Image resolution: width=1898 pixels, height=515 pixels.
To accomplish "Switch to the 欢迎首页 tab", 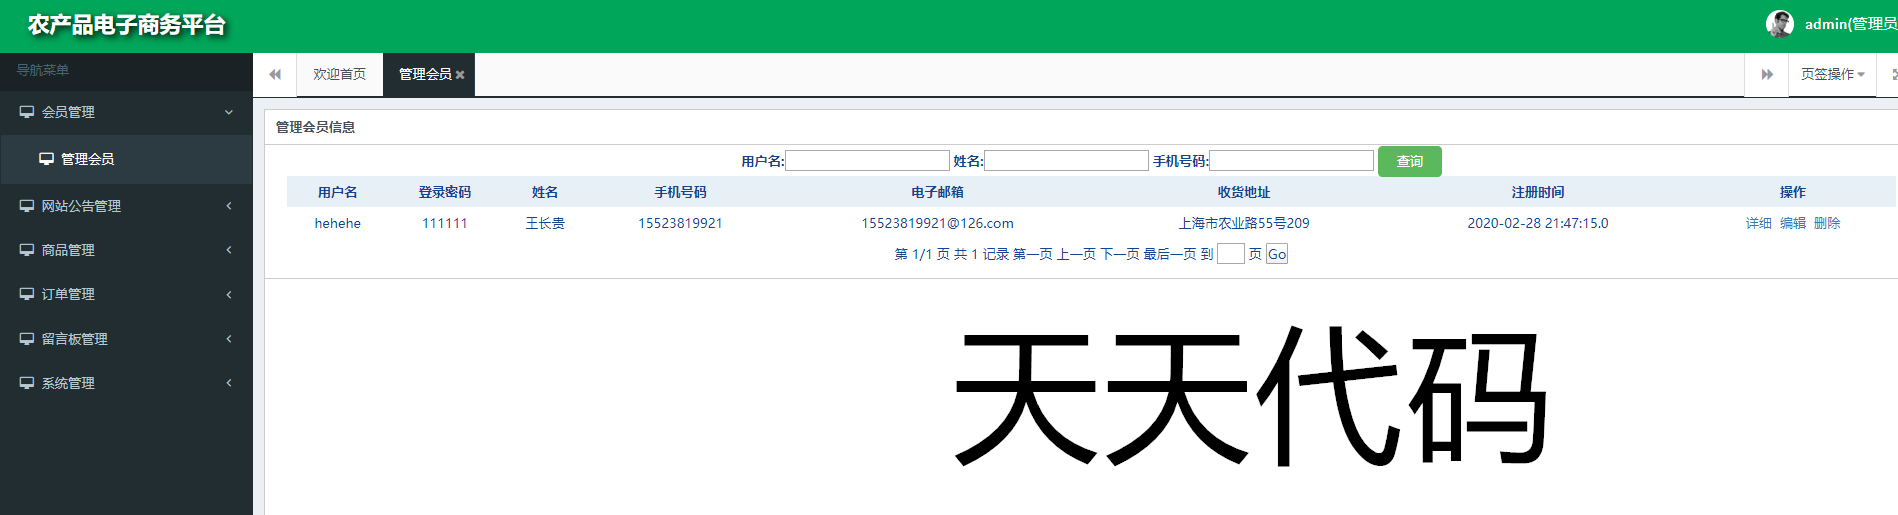I will 339,74.
